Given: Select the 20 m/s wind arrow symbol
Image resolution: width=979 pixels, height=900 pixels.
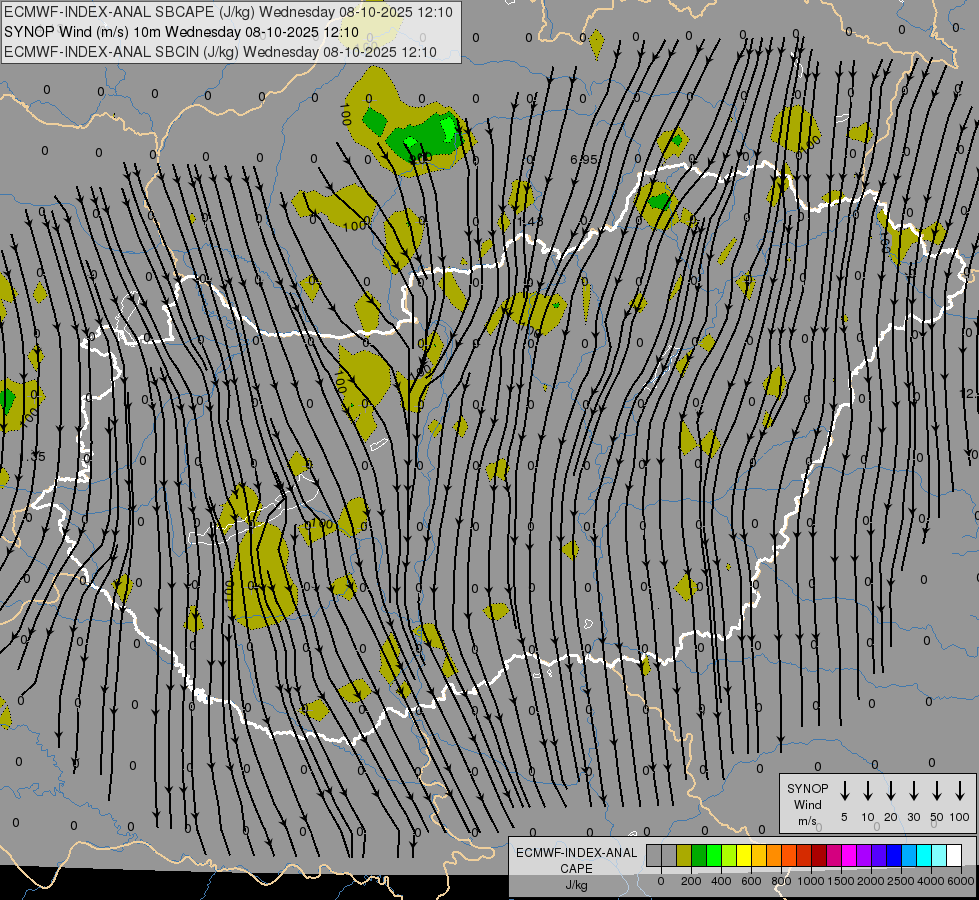Looking at the screenshot, I should 891,790.
